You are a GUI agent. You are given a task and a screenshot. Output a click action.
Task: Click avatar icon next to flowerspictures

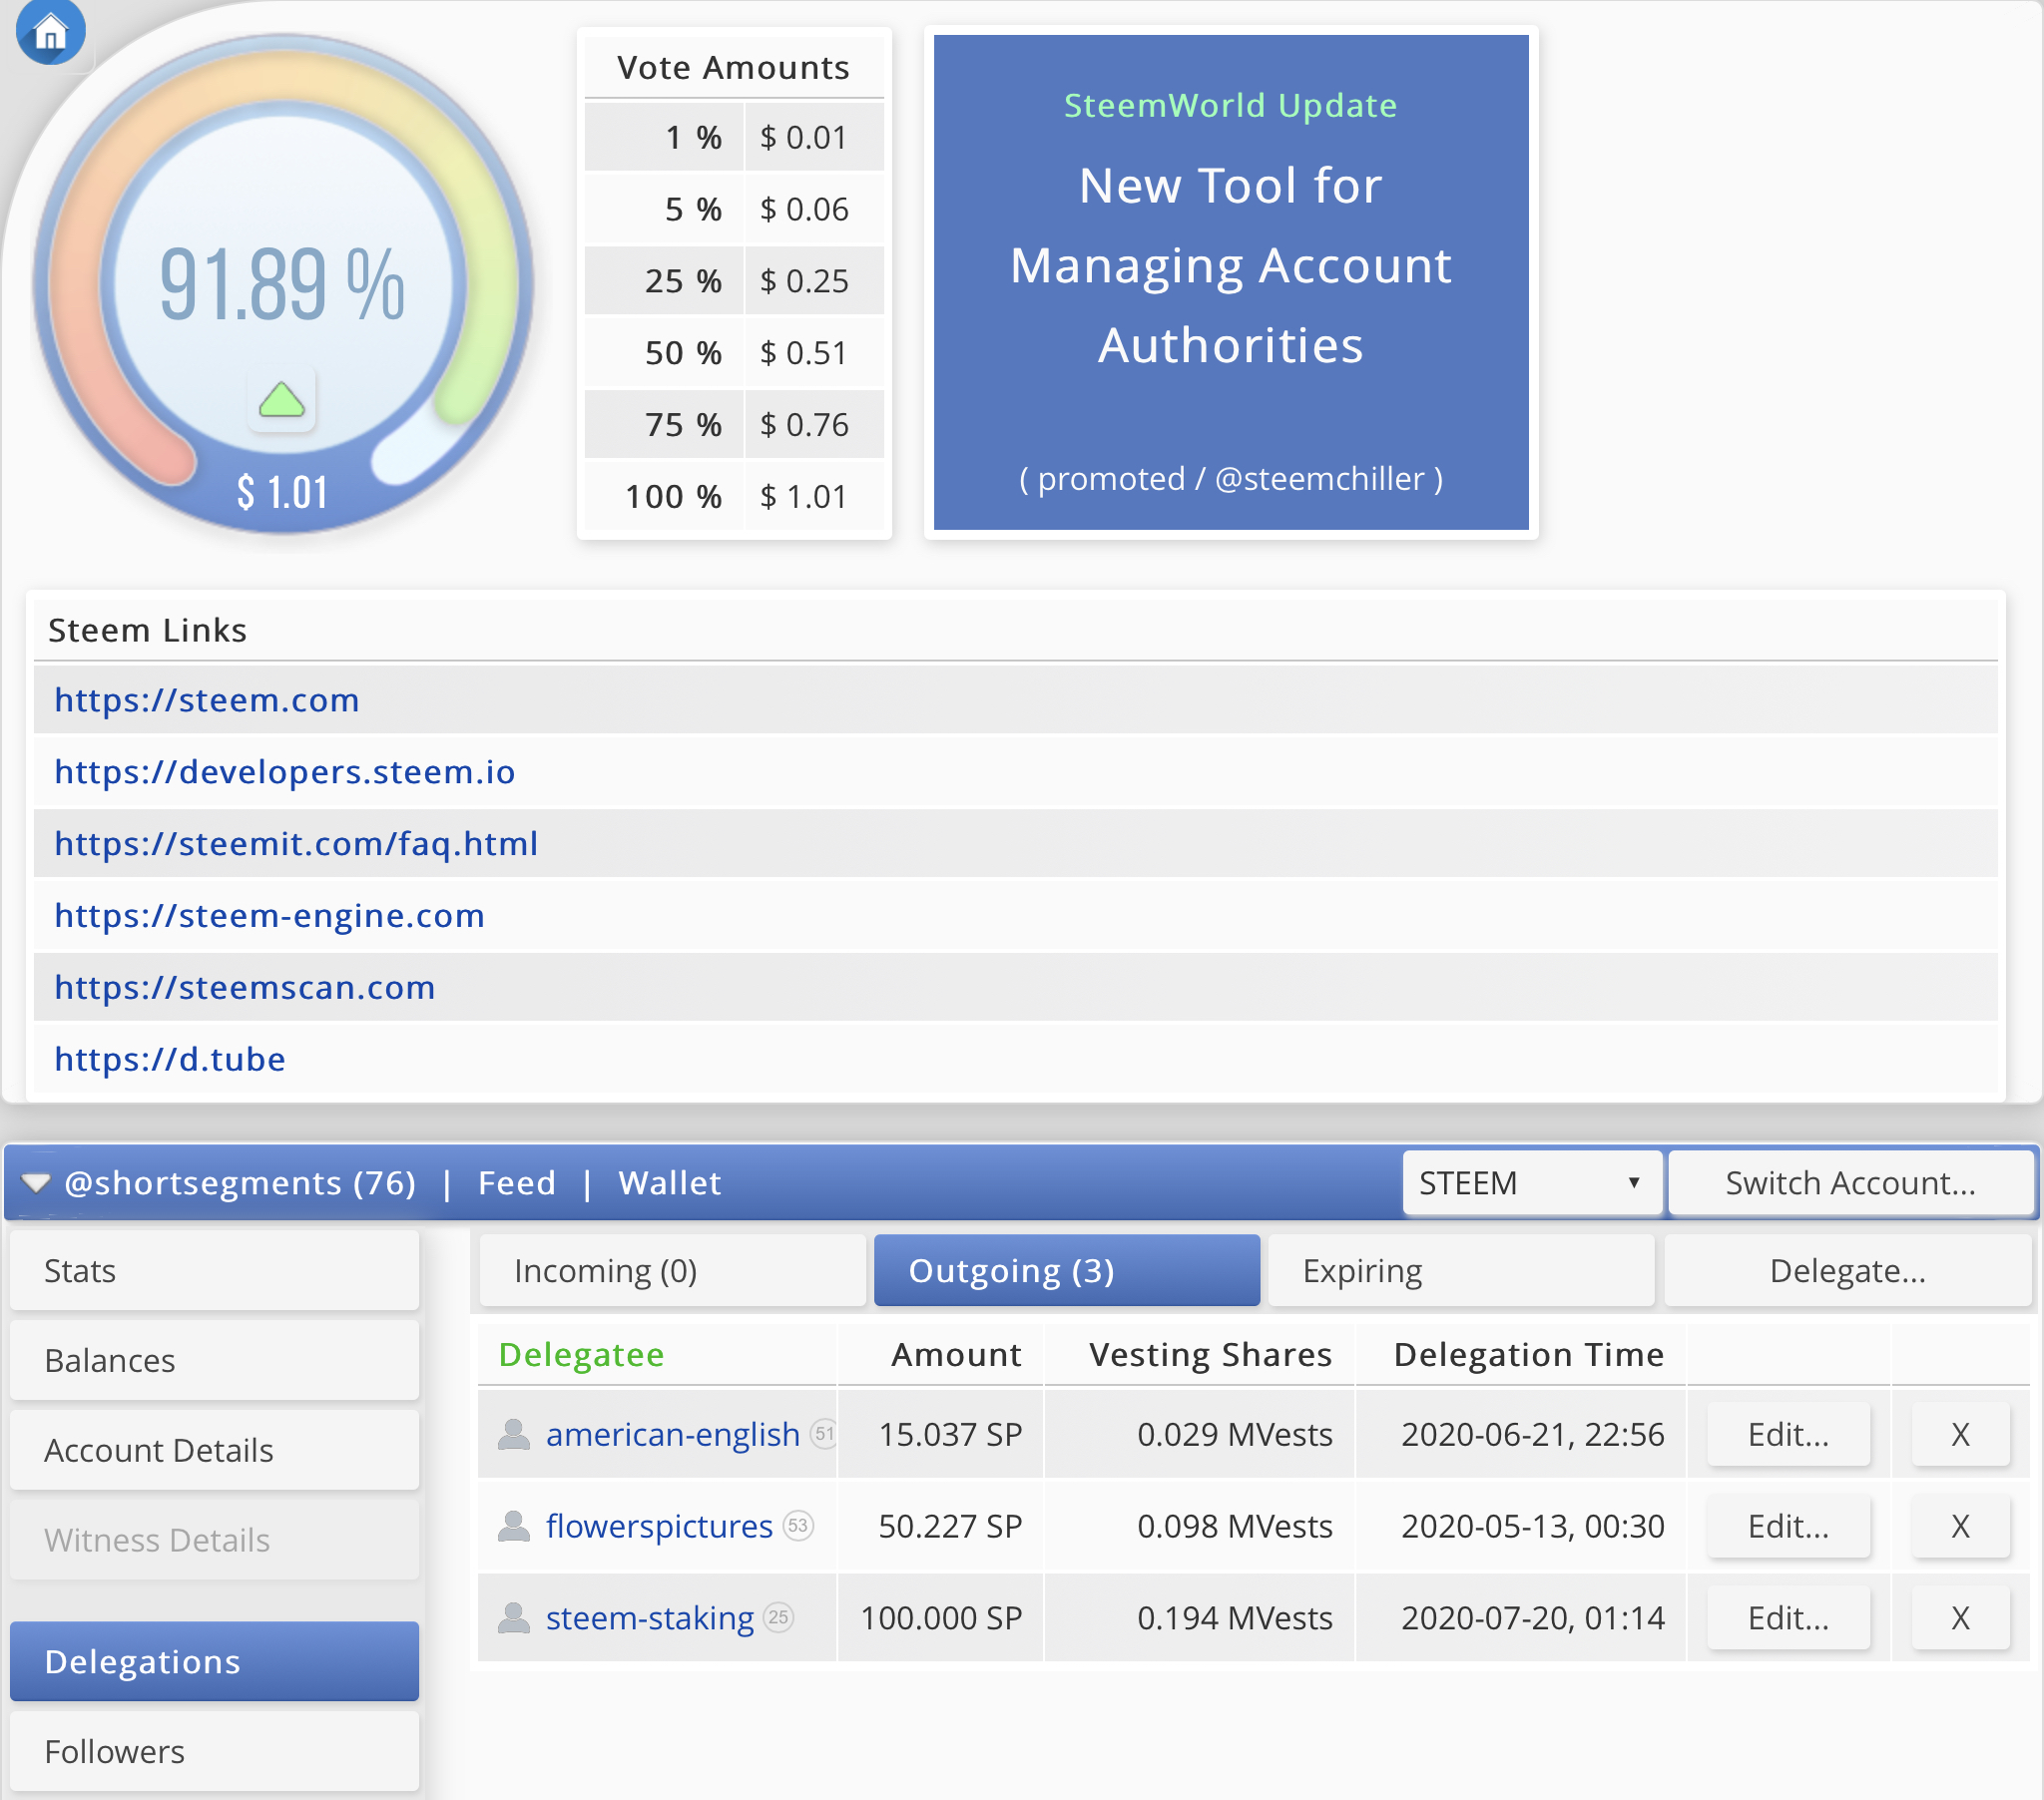(514, 1526)
